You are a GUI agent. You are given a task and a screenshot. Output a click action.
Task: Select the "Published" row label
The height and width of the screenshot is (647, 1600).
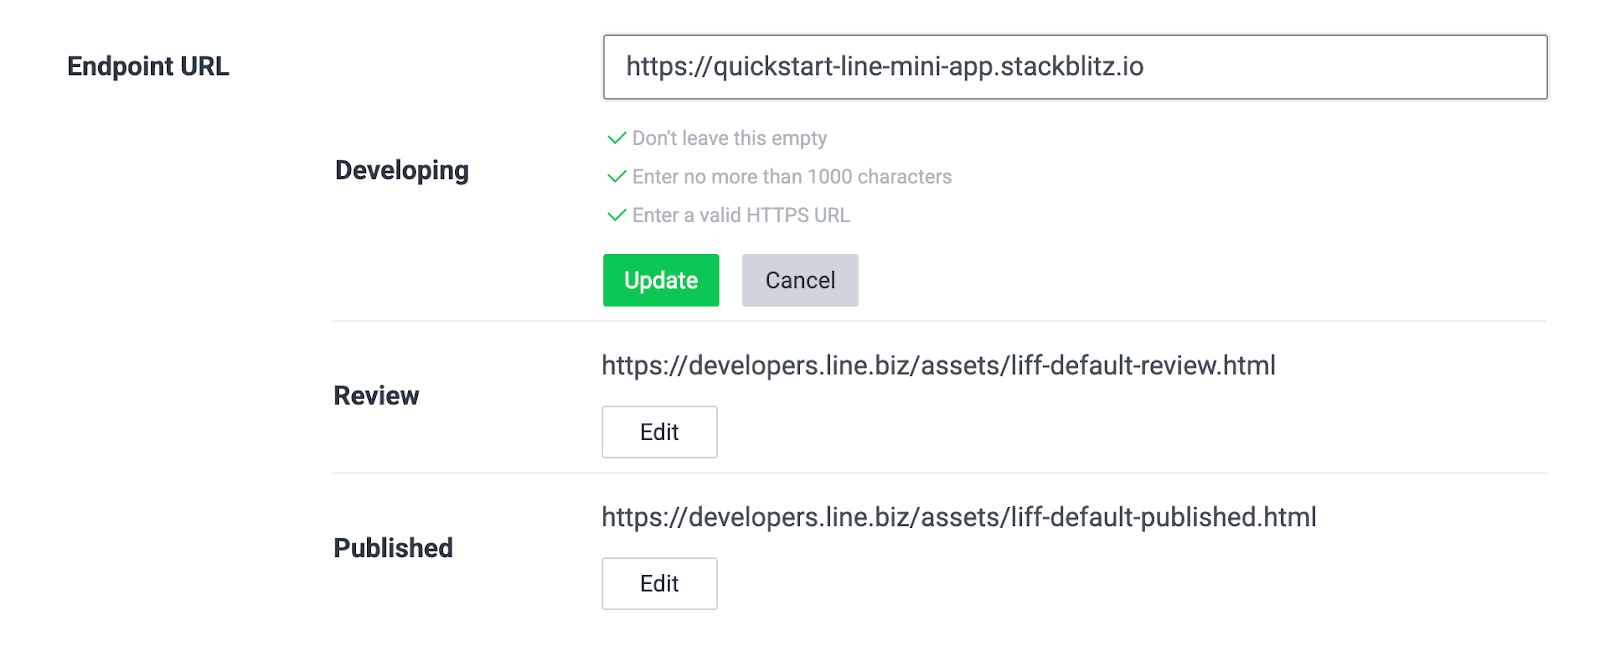tap(393, 548)
